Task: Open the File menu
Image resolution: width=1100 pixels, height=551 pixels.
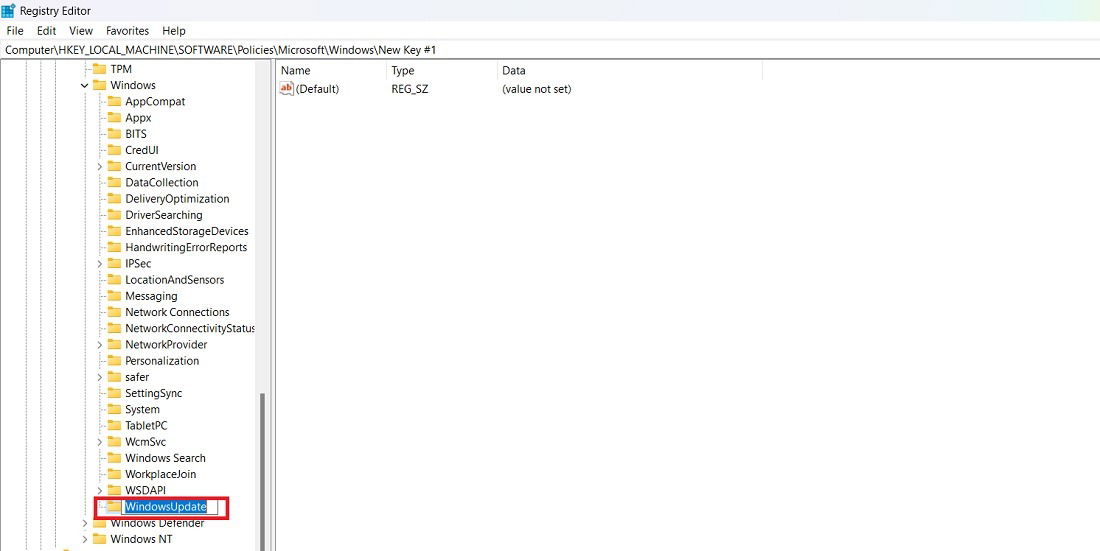Action: (15, 31)
